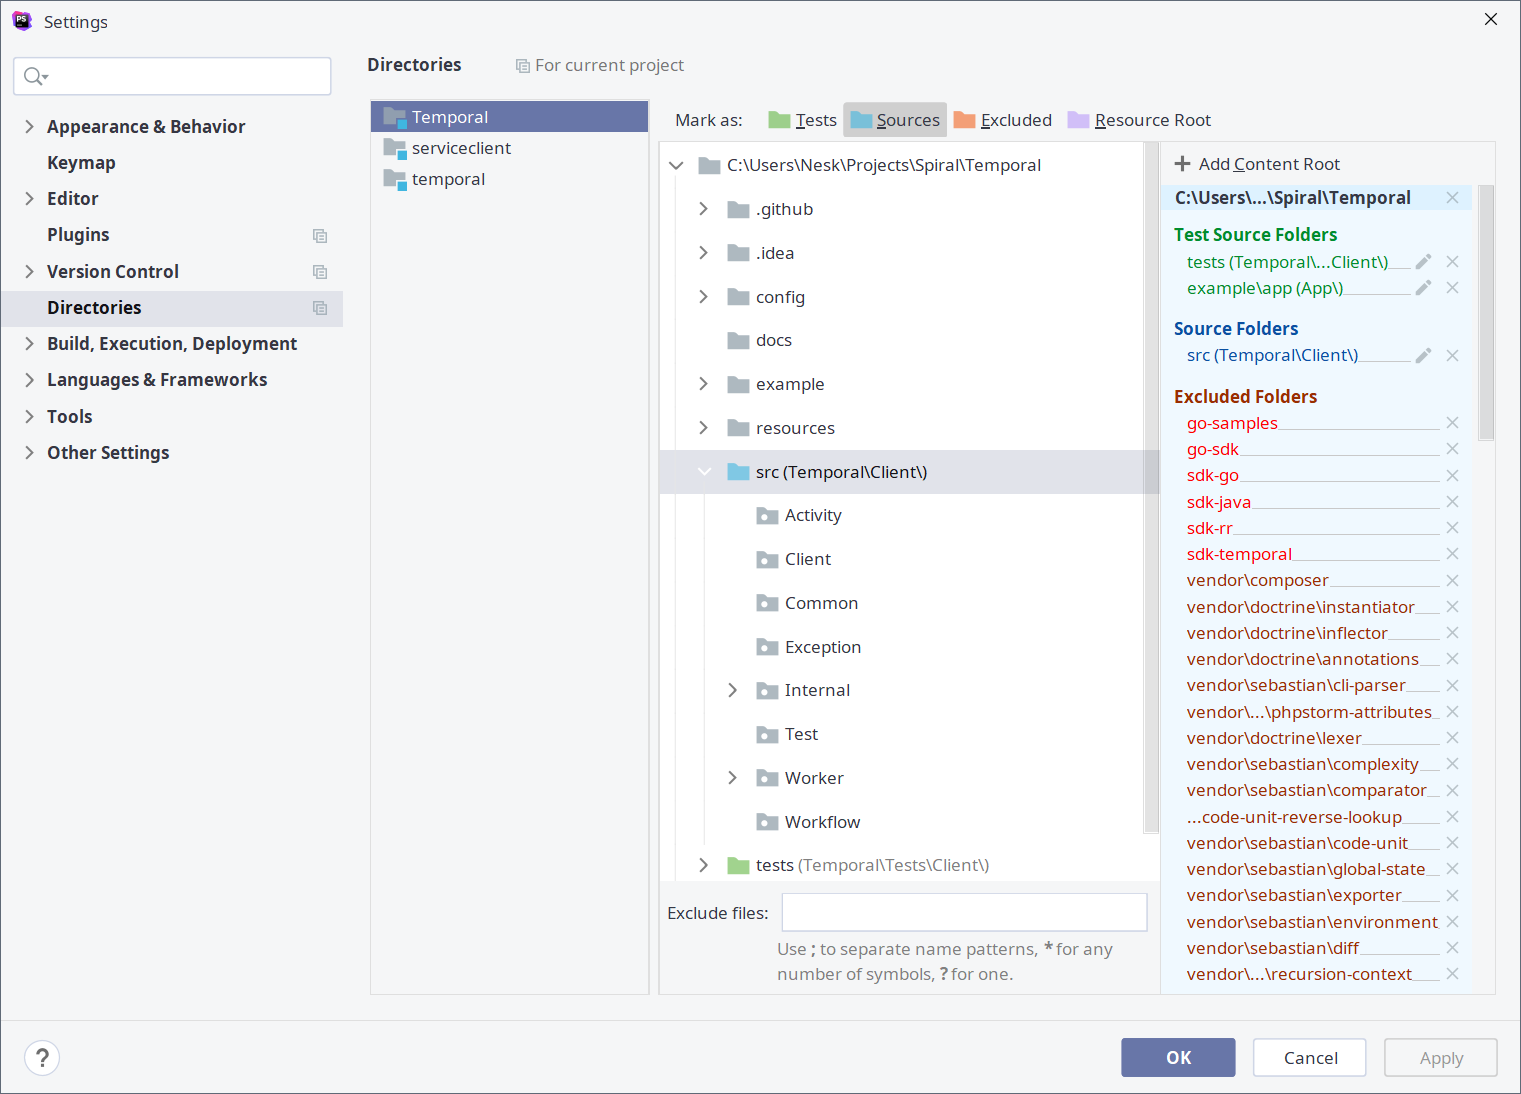Select the resources folder in tree

[x=781, y=428]
